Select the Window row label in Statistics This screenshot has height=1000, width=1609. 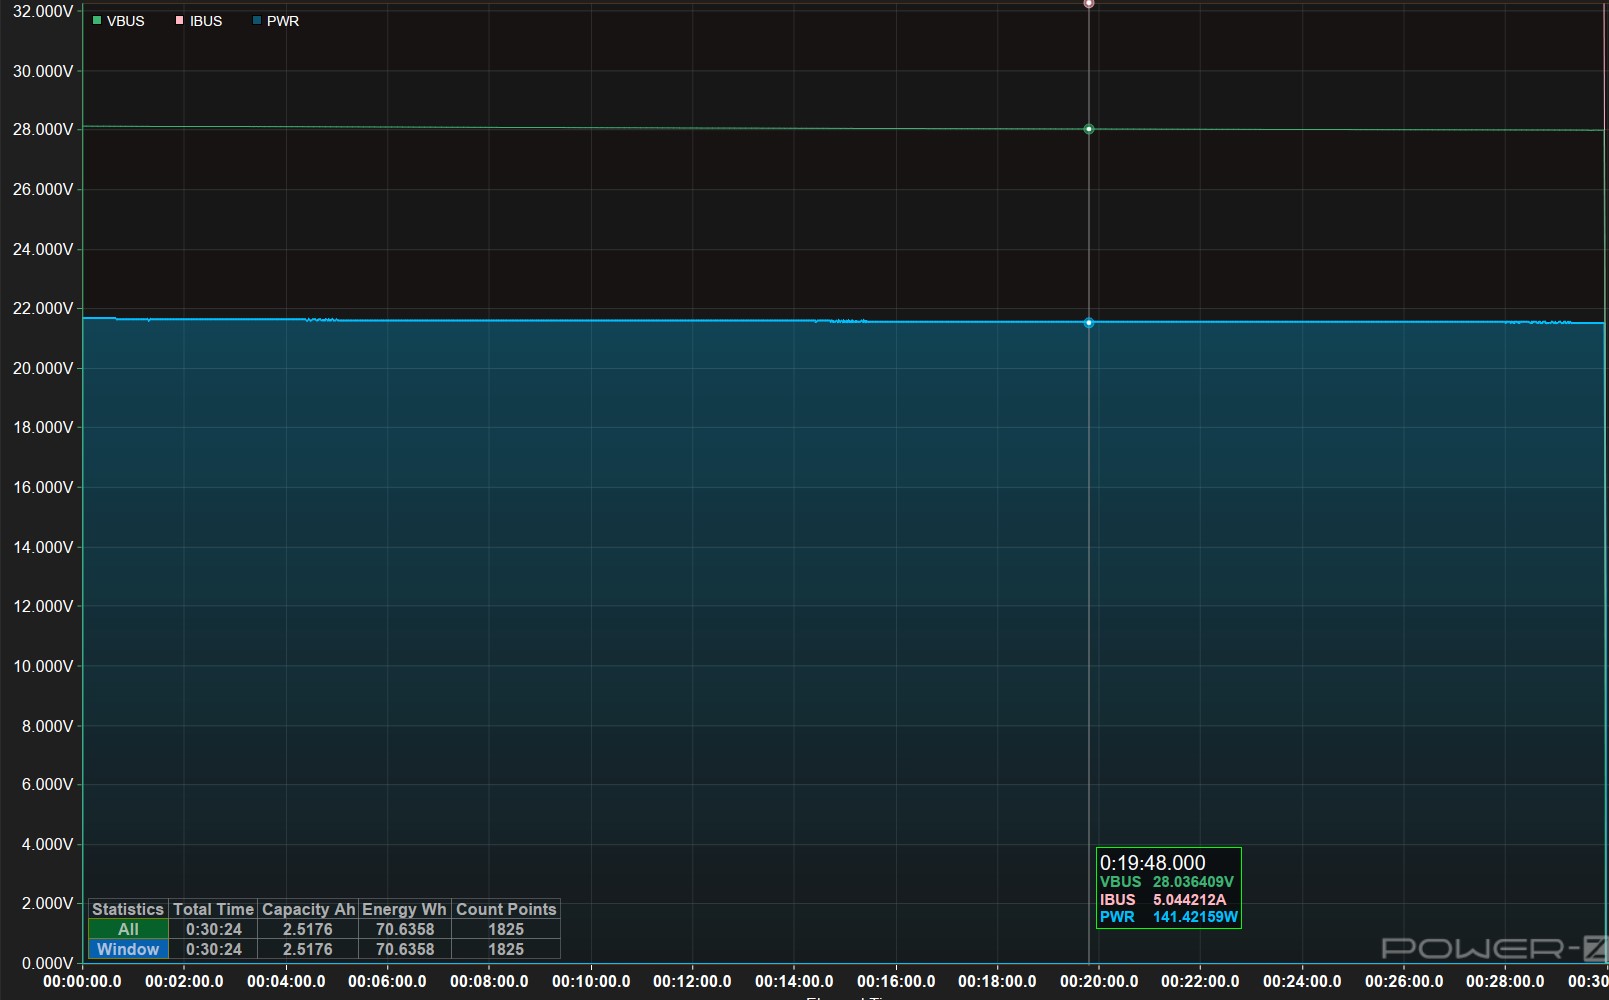tap(128, 949)
